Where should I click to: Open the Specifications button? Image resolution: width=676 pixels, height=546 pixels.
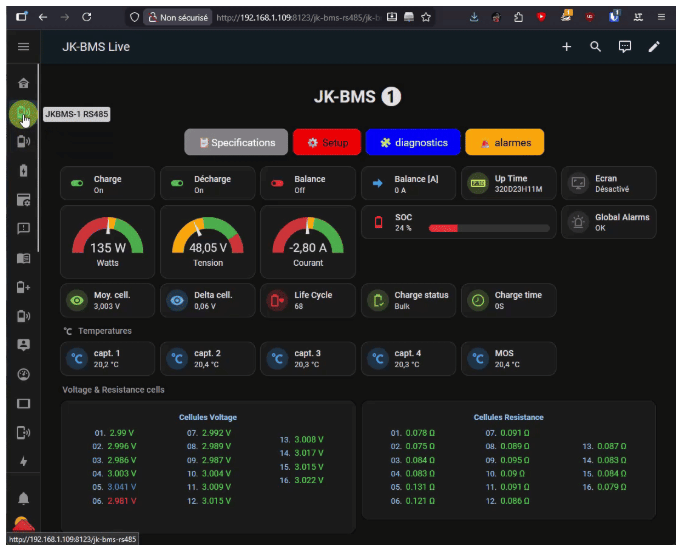[236, 142]
